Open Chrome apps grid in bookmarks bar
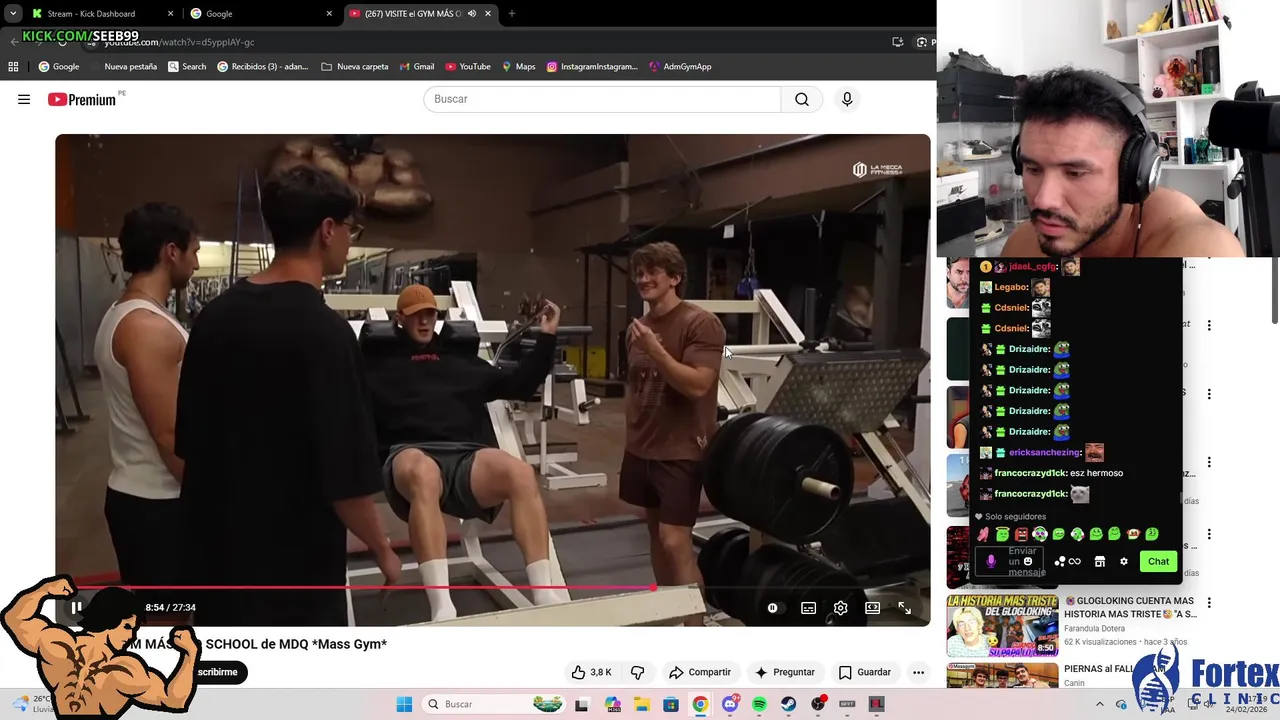Viewport: 1280px width, 720px height. tap(13, 67)
